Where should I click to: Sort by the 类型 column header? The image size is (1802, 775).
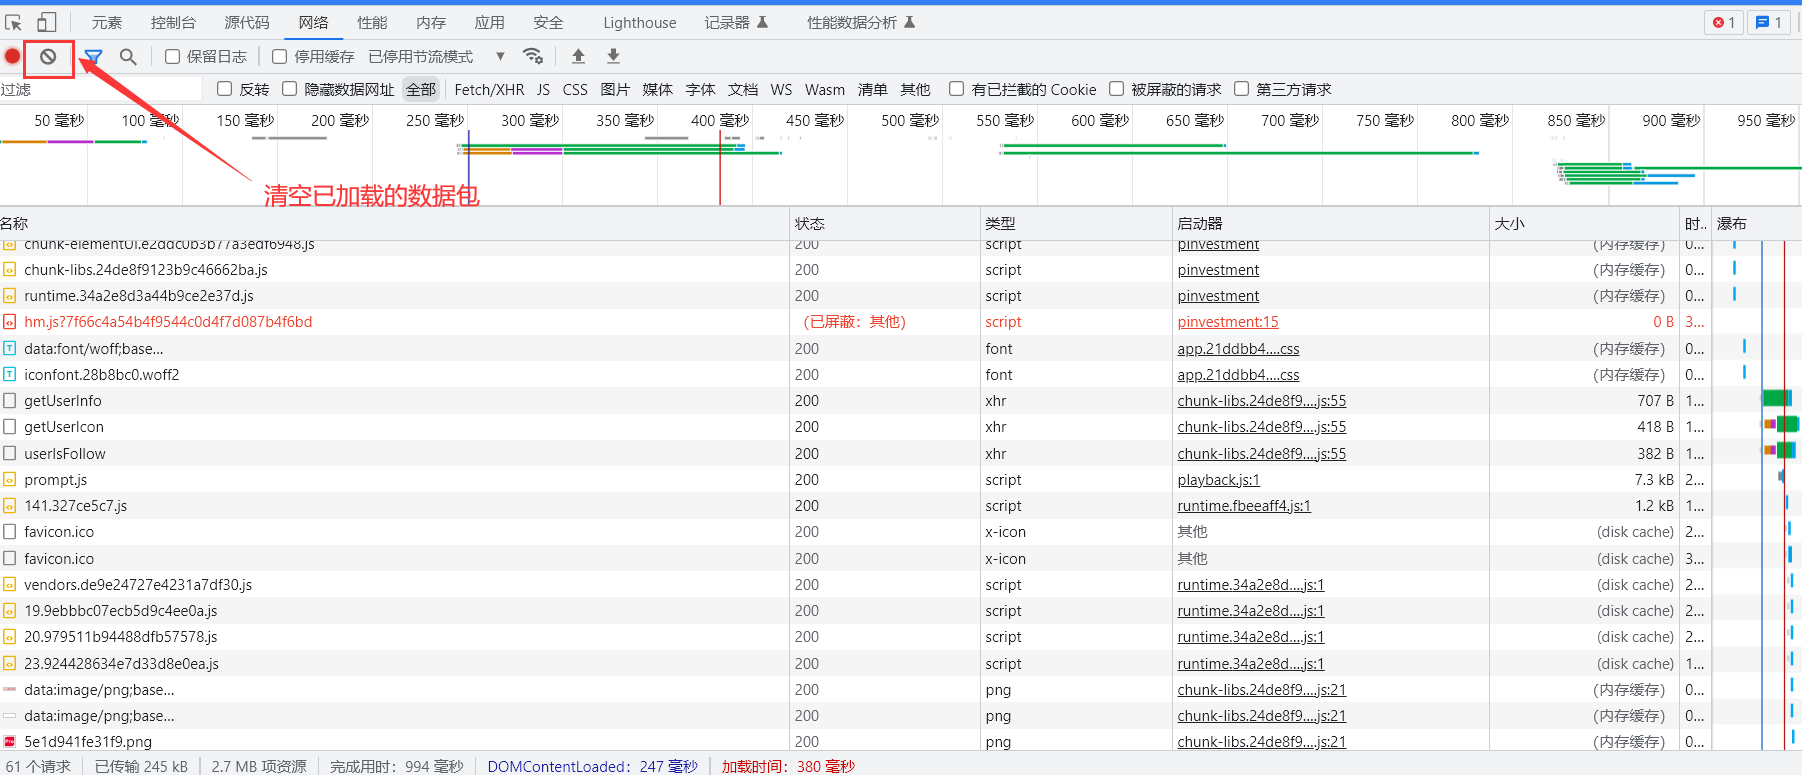(1076, 223)
